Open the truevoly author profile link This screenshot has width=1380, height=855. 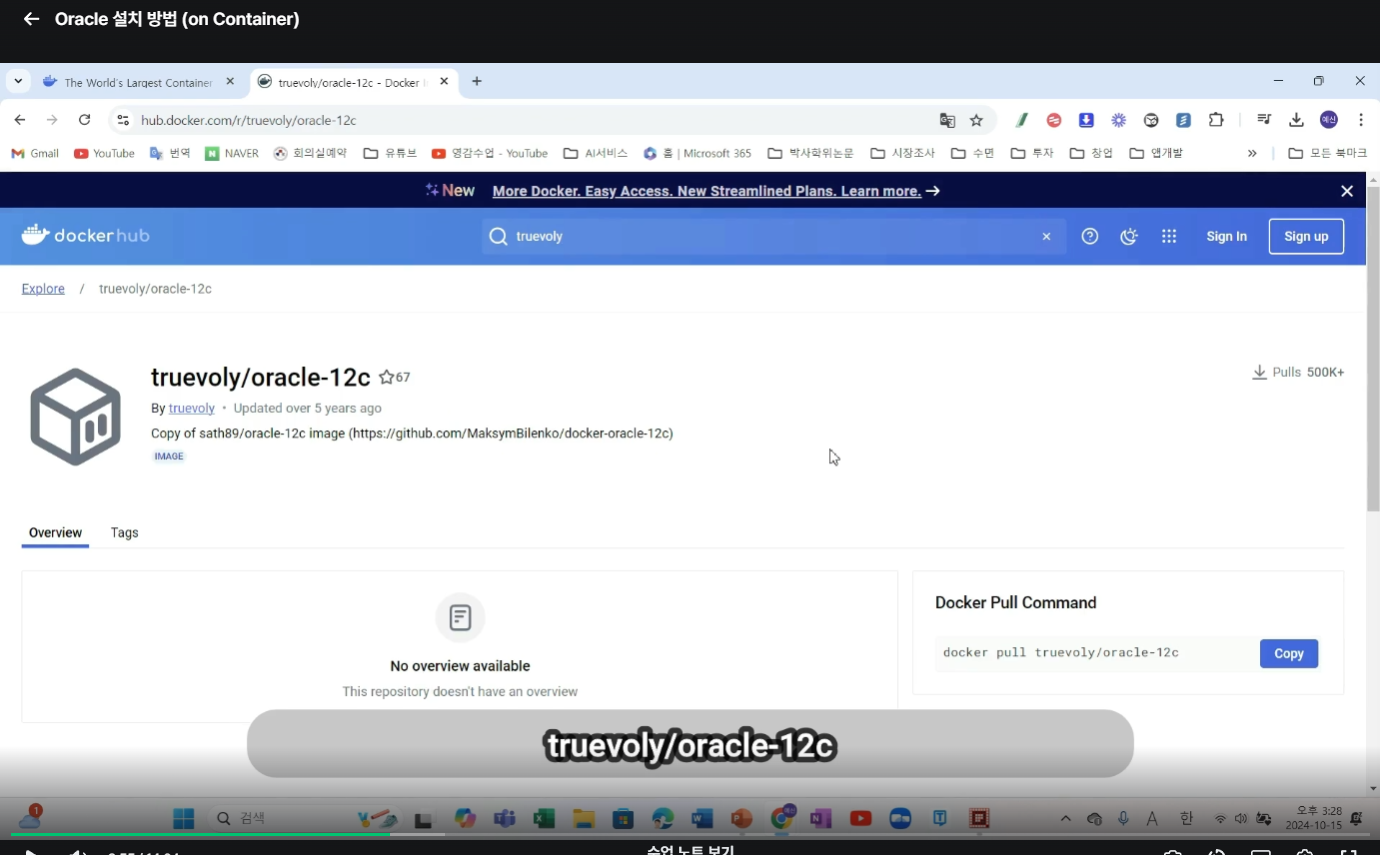192,408
